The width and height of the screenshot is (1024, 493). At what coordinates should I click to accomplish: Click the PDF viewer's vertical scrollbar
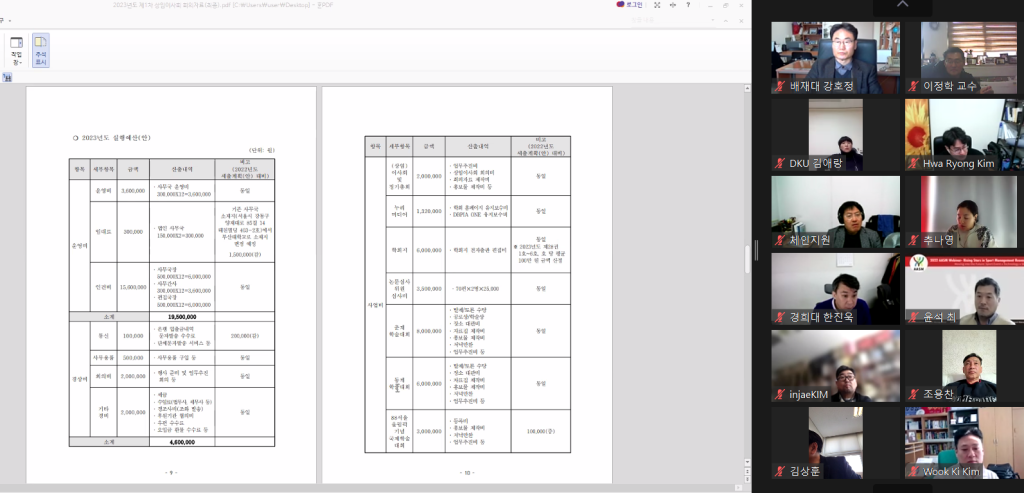(x=746, y=250)
